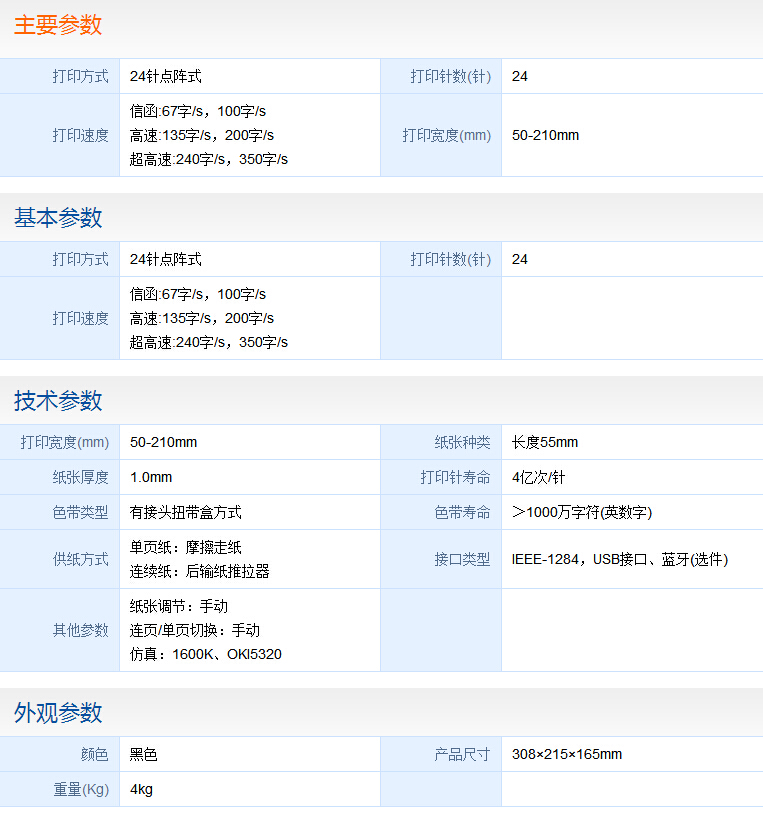Screen dimensions: 763x815
Task: Click the 基本参数 section heading
Action: pyautogui.click(x=58, y=218)
